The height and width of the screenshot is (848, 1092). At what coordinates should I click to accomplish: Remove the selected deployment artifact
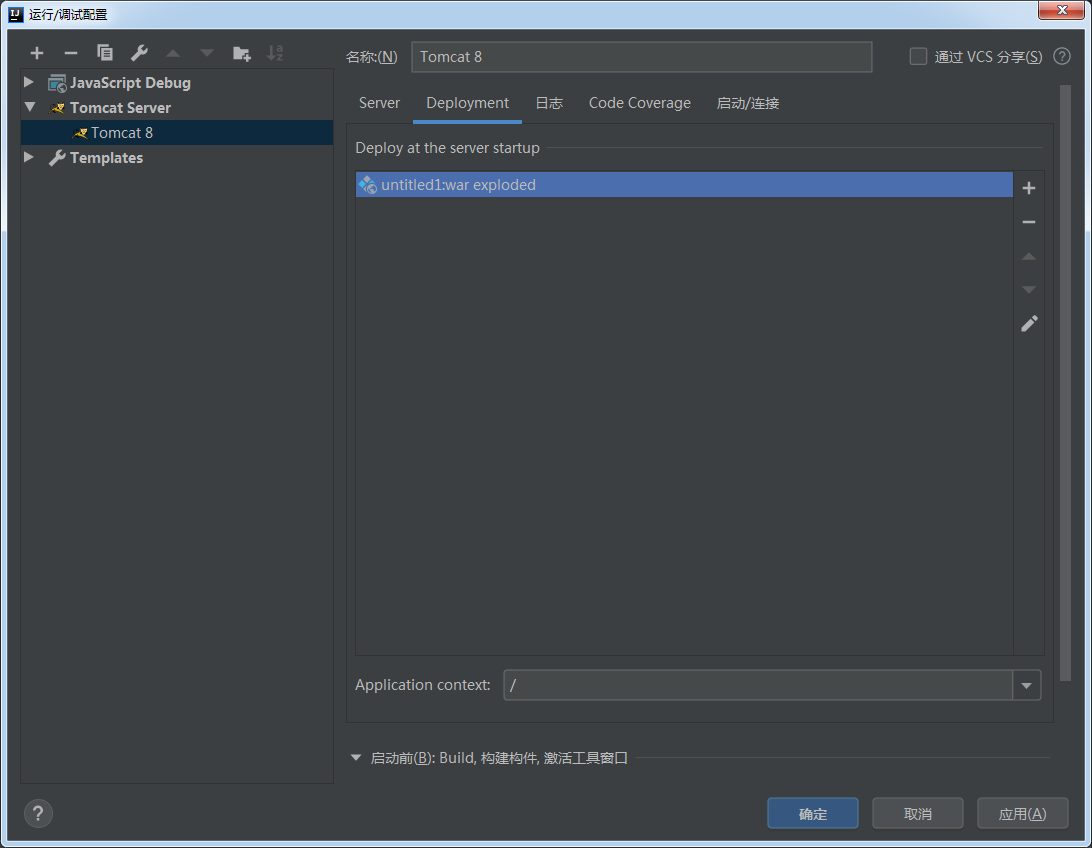1029,221
